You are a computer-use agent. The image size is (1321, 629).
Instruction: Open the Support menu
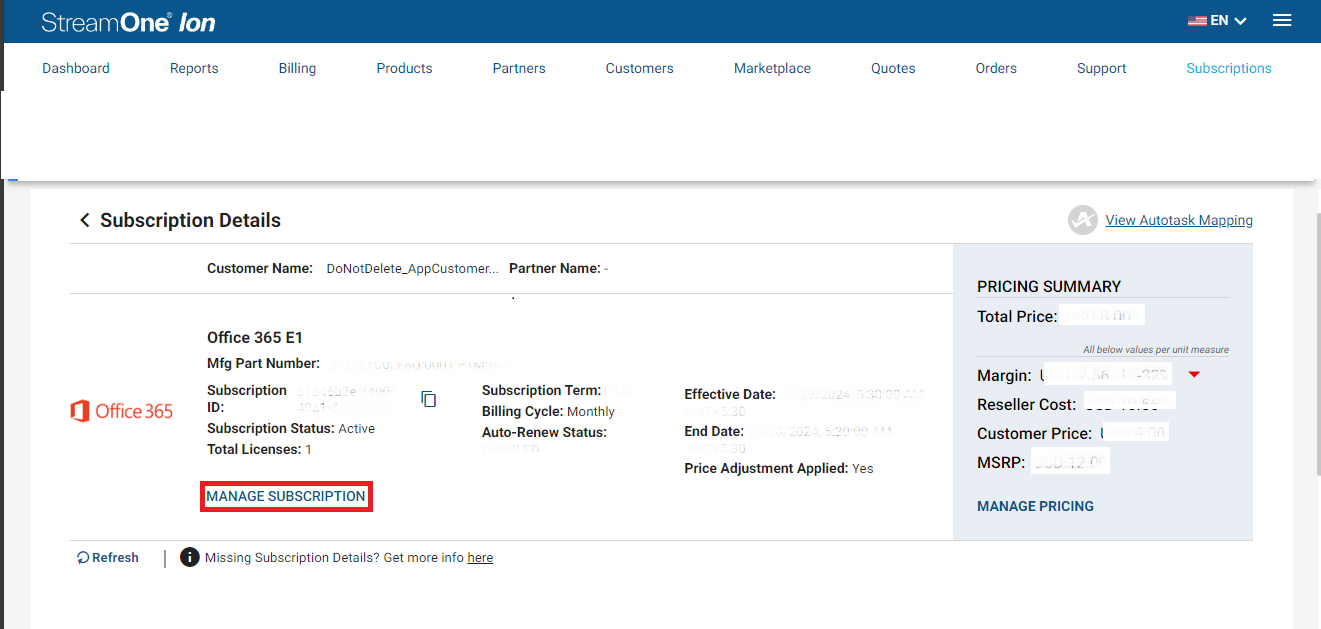(1102, 68)
